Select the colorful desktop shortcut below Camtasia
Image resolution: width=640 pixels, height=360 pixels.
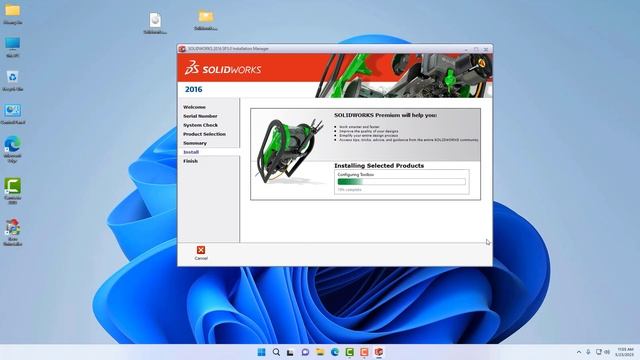click(x=12, y=232)
